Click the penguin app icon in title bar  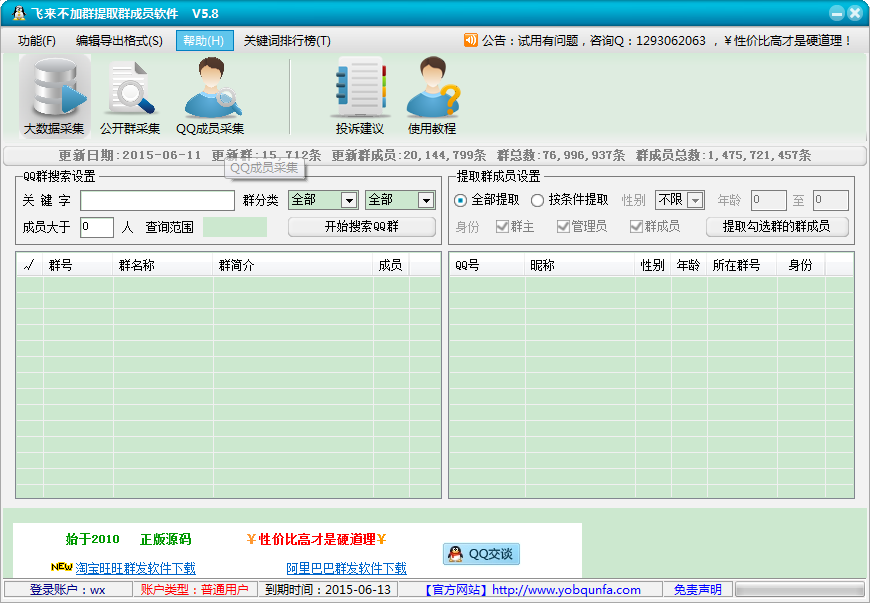click(18, 13)
